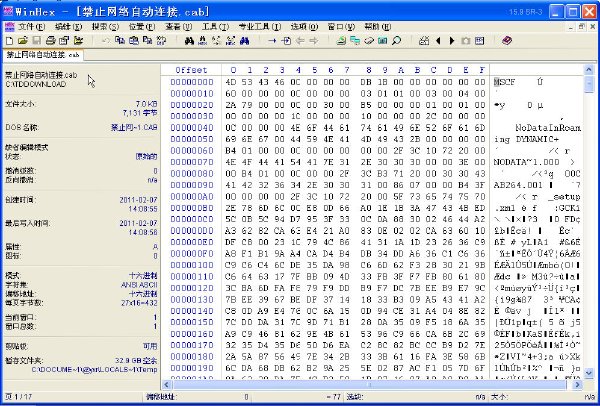The width and height of the screenshot is (600, 406).
Task: Go to offset with the blue arrow icon
Action: pos(272,41)
